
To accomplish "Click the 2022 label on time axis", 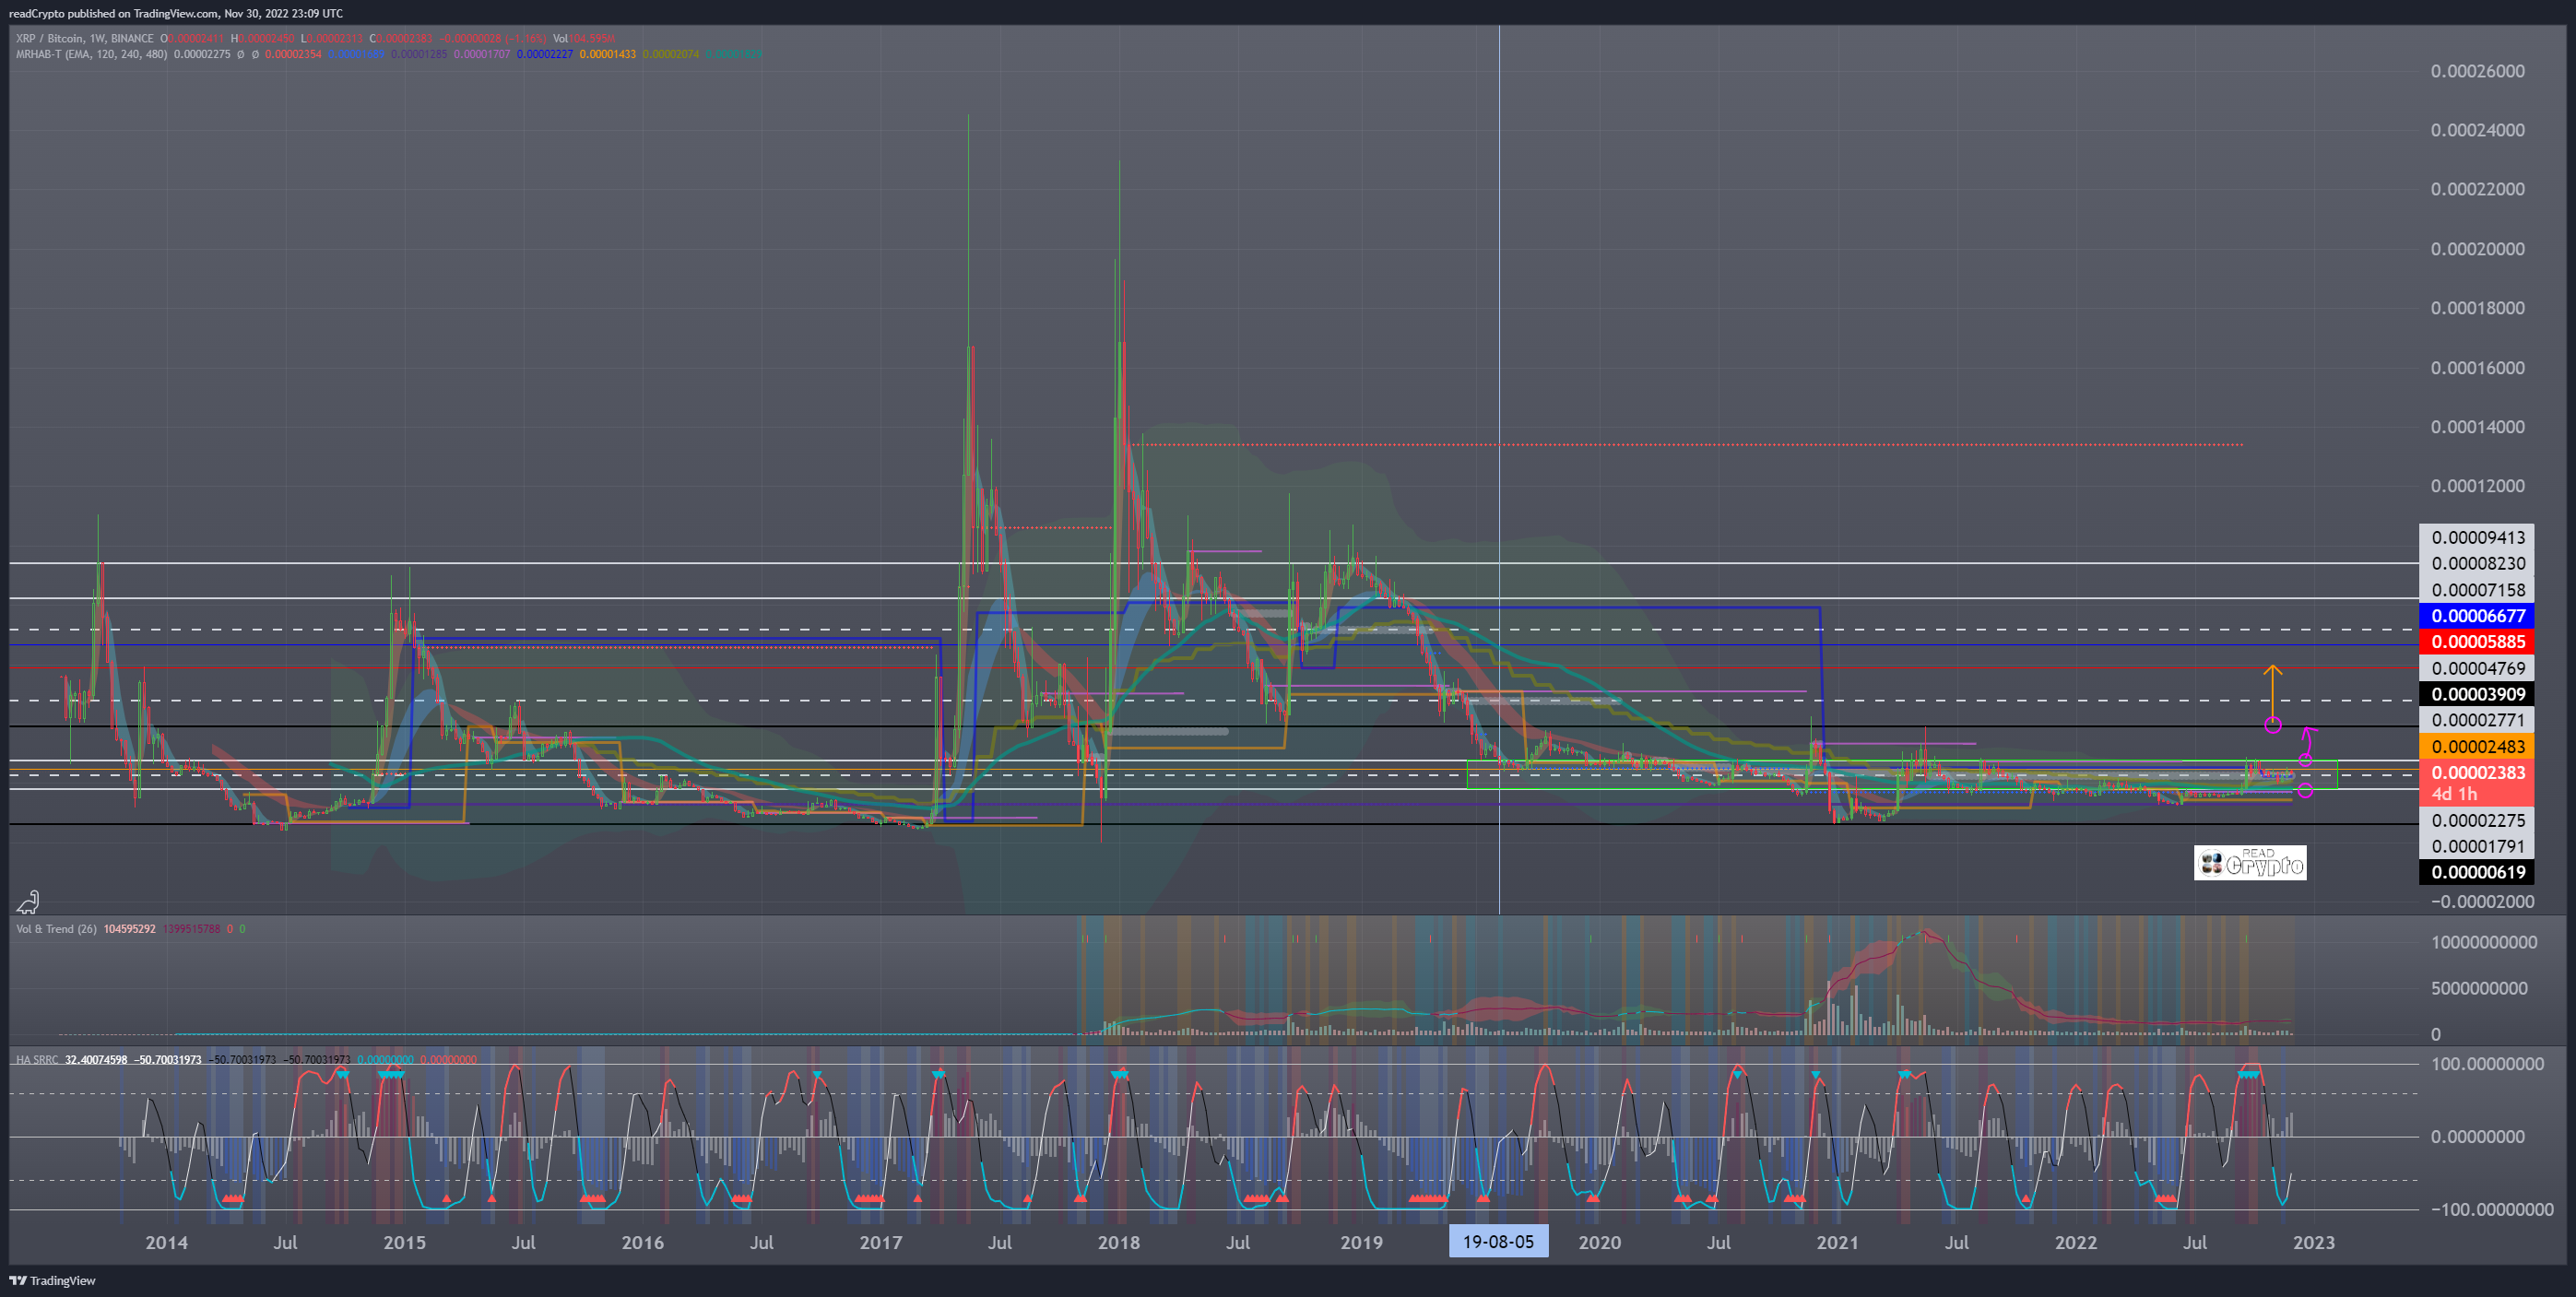I will tap(2075, 1242).
